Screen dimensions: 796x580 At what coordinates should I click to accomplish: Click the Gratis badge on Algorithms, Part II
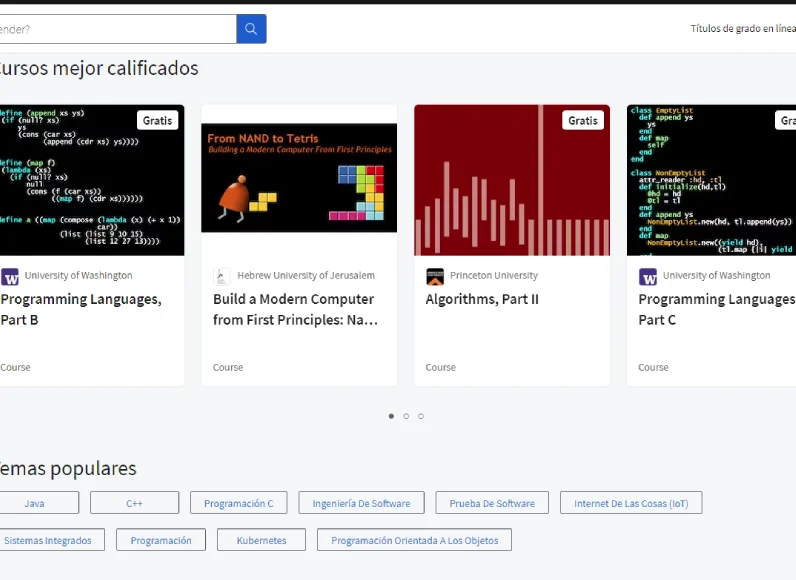(x=583, y=121)
